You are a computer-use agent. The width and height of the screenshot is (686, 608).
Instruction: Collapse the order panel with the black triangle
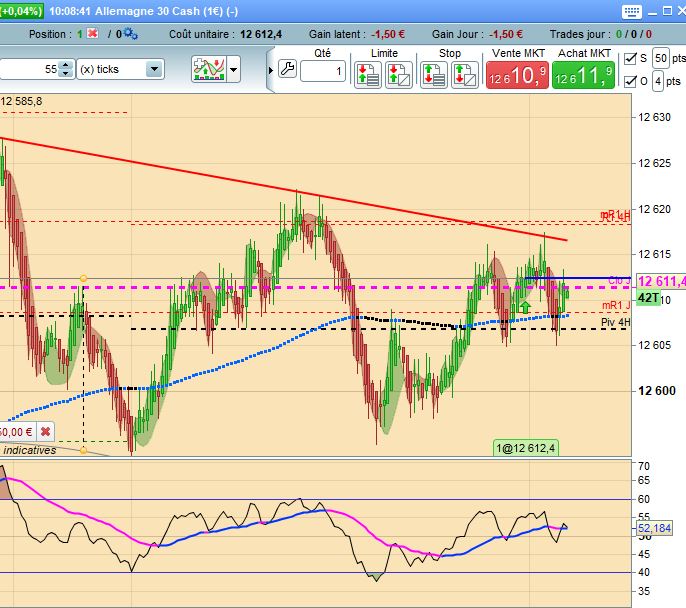(271, 70)
